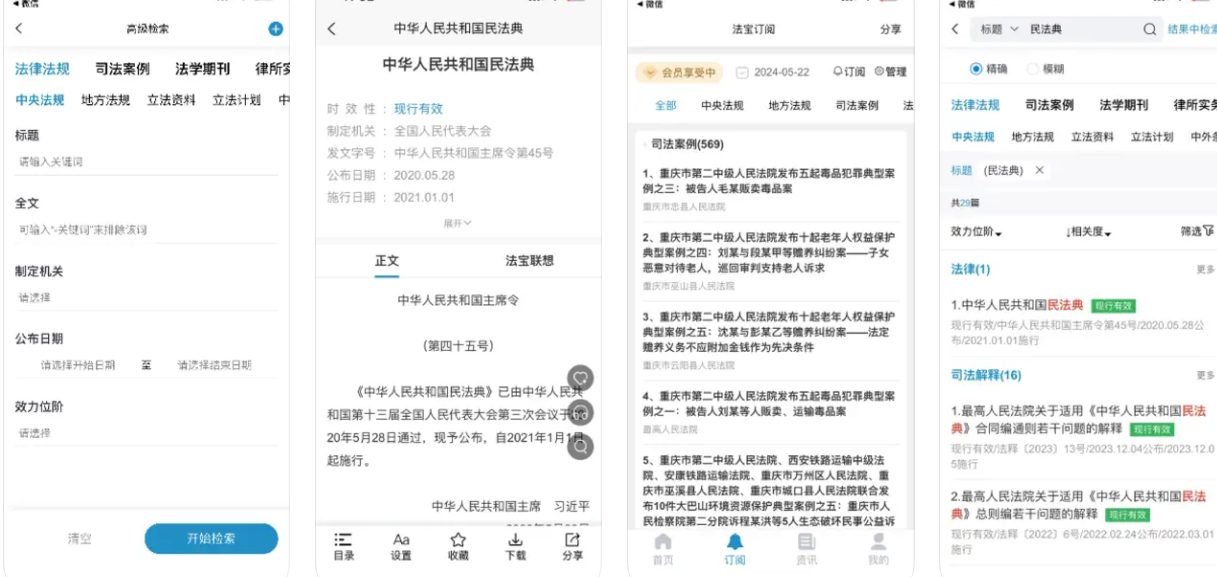Tap the blue plus icon on 高级检索 screen
The image size is (1217, 577).
276,29
